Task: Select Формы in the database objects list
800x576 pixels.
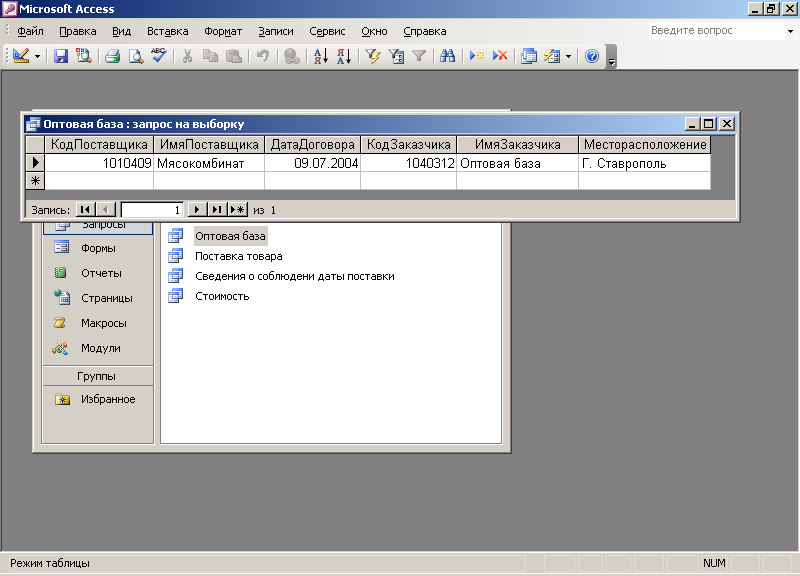Action: pyautogui.click(x=97, y=248)
